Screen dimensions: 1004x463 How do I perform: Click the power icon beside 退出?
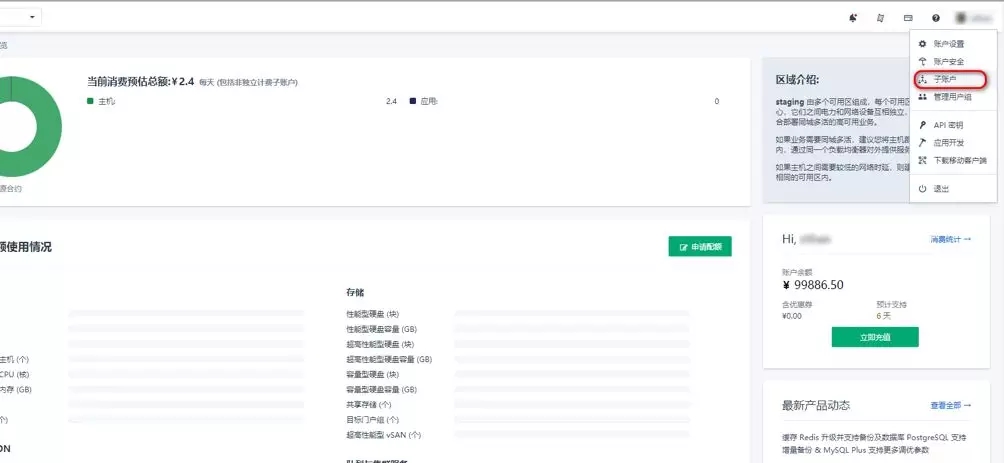point(922,189)
